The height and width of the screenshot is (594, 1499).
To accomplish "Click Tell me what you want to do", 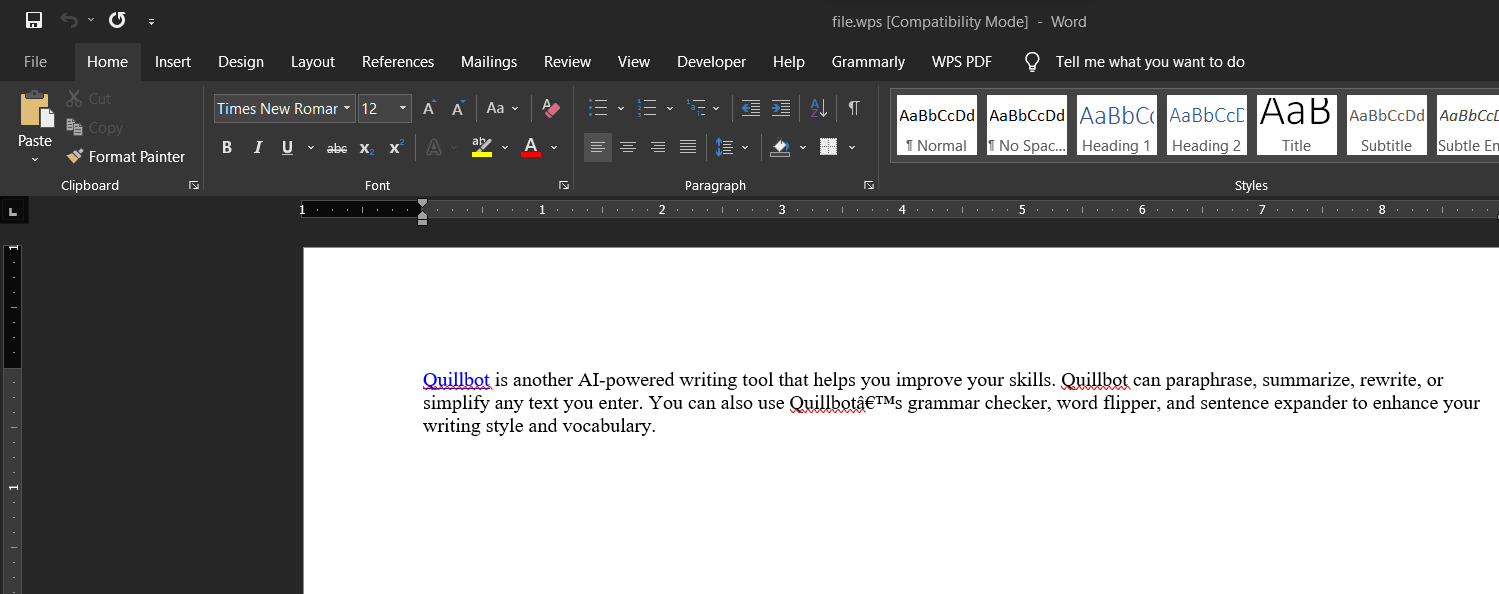I will point(1149,61).
